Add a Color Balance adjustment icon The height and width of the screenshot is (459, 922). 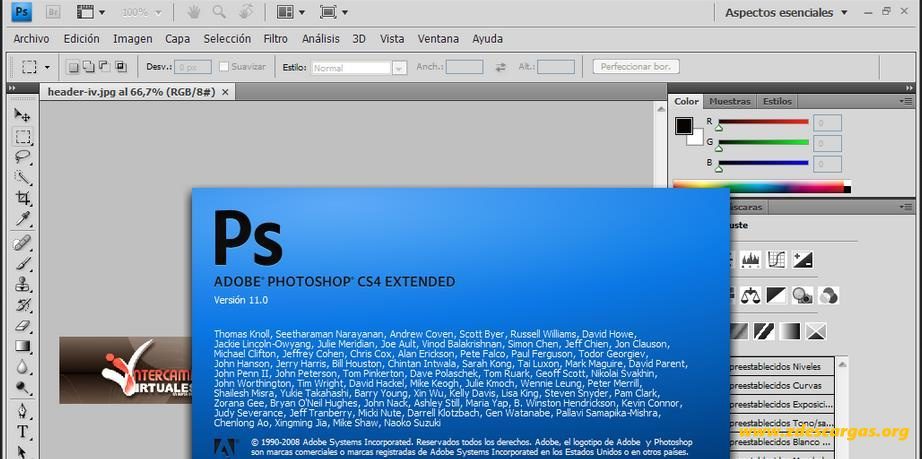click(x=751, y=295)
